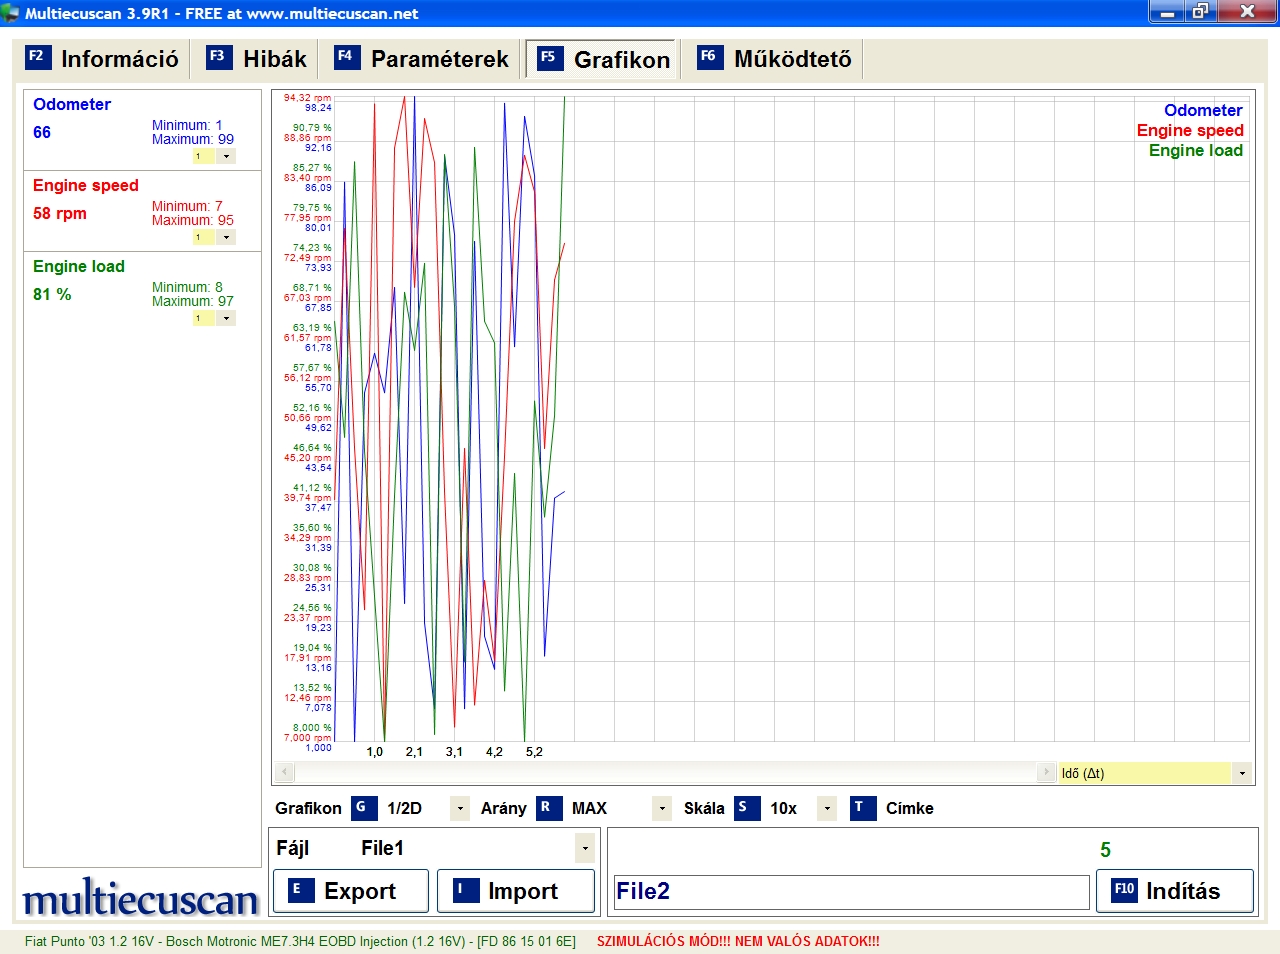Image resolution: width=1280 pixels, height=954 pixels.
Task: Click the Engine speed legend entry in the graph
Action: (1190, 130)
